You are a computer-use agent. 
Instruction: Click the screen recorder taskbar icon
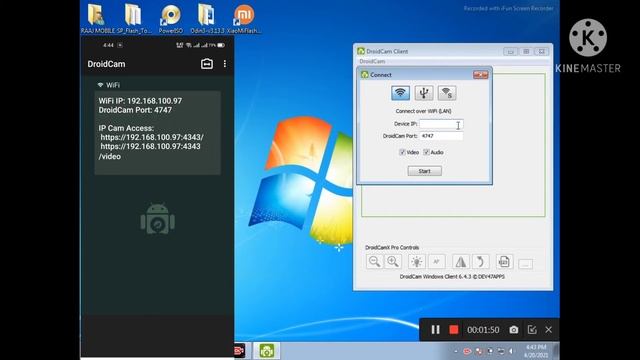[x=240, y=351]
